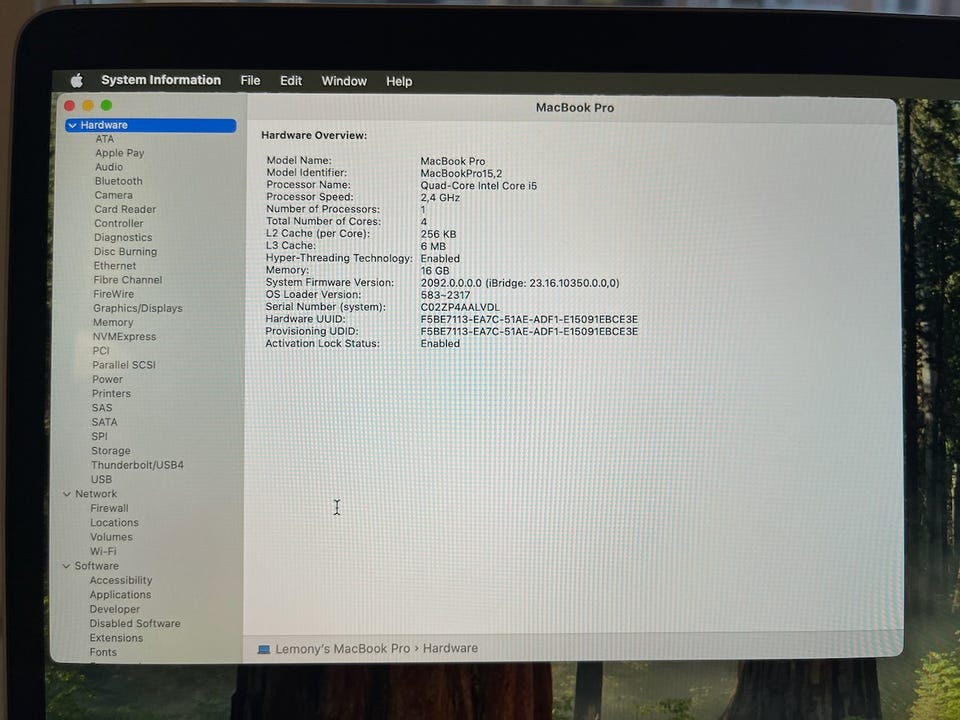Click the Model Identifier value MacBookPro15,2
The image size is (960, 720).
(x=461, y=173)
